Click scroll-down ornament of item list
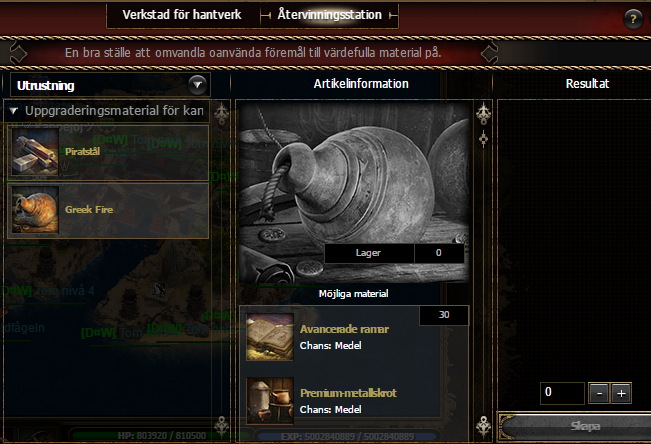This screenshot has width=651, height=444. point(221,426)
